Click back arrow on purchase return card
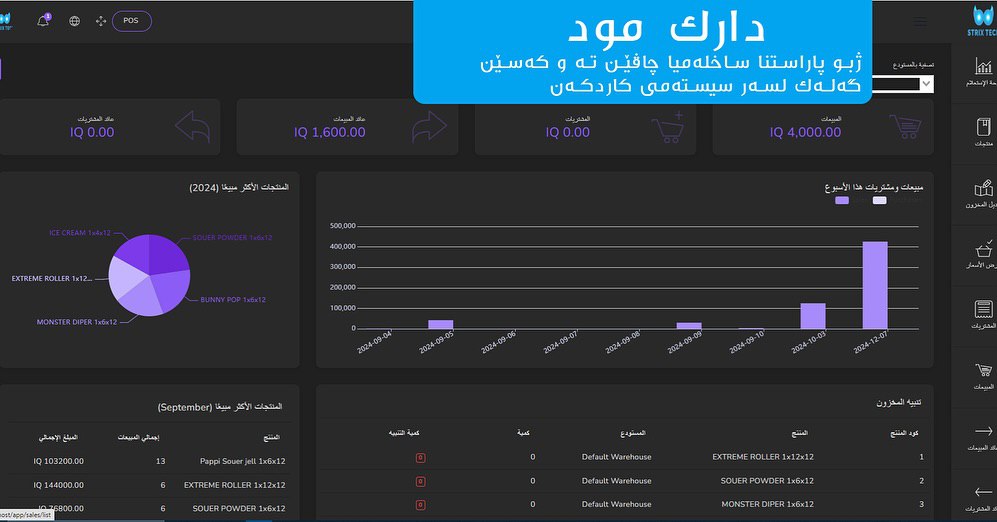Viewport: 997px width, 522px height. 192,127
